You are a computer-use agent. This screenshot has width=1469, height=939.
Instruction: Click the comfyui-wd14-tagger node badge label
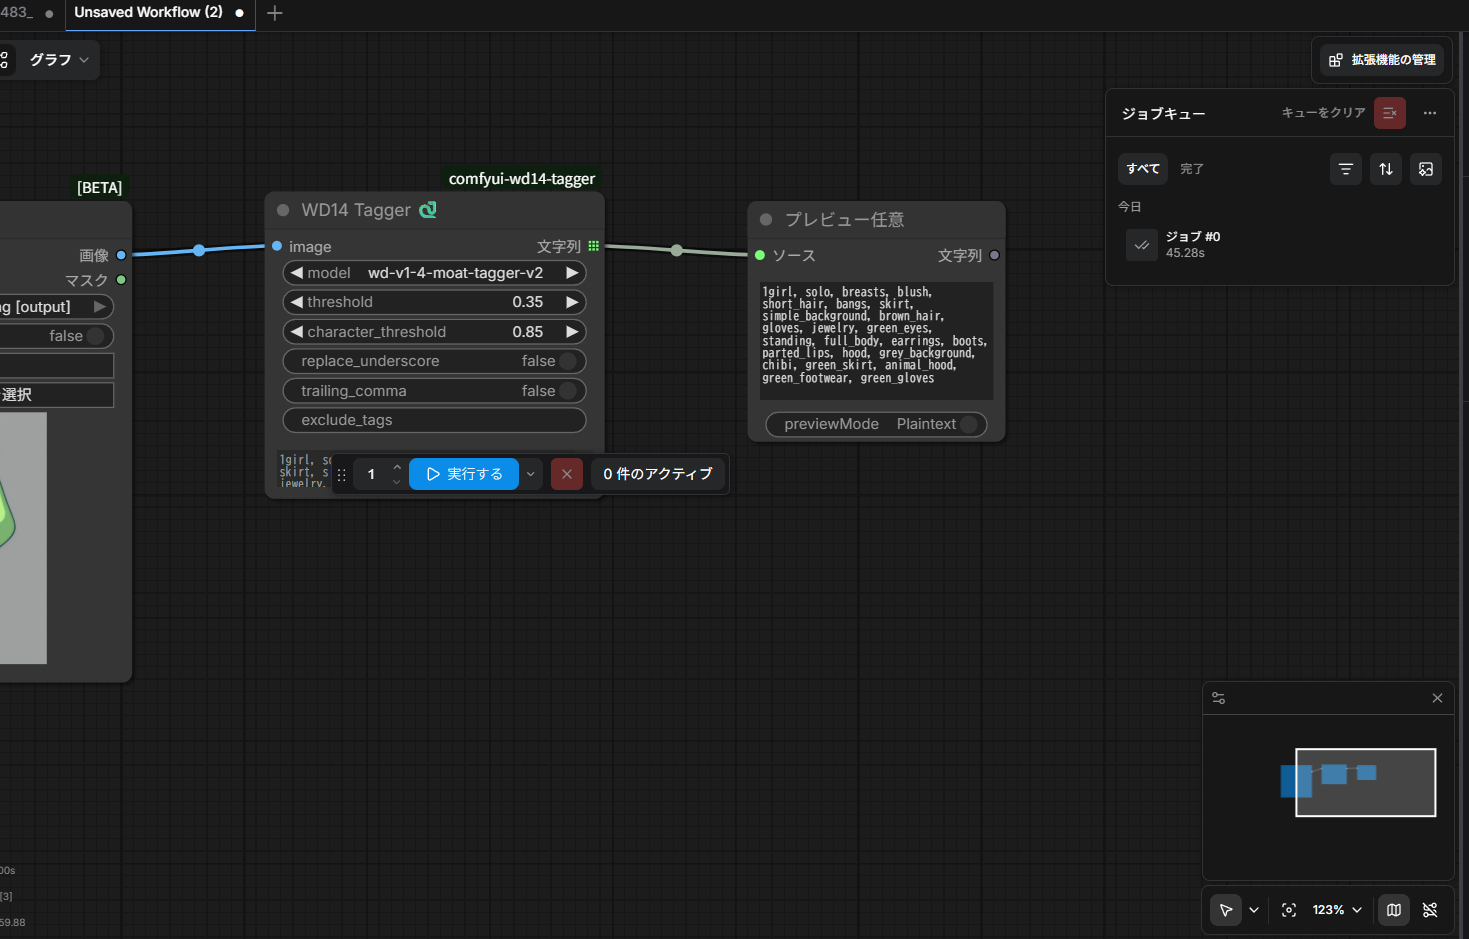tap(522, 179)
